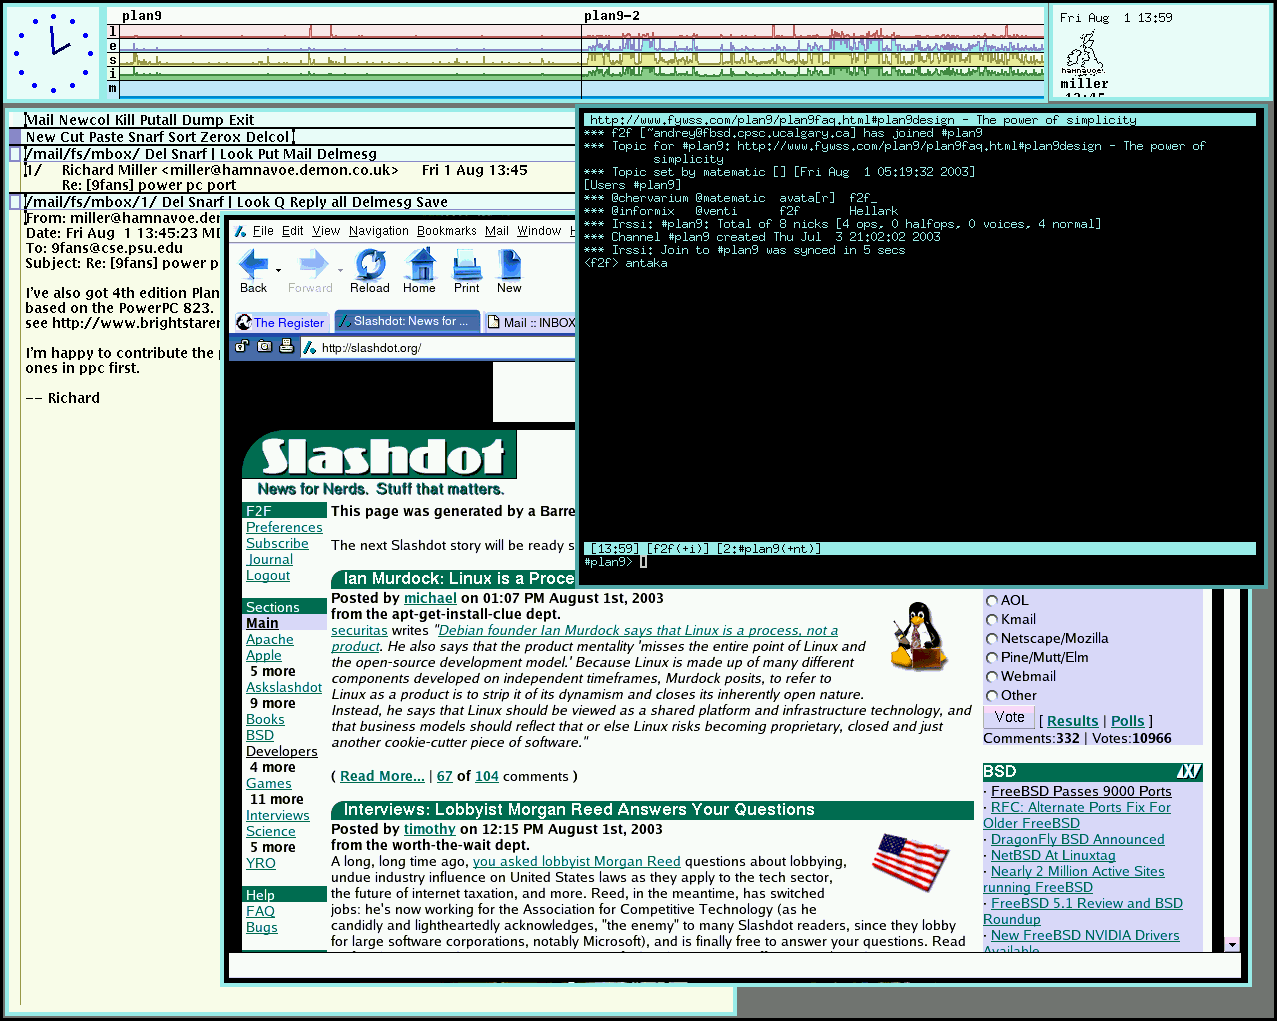
Task: Select the Other poll option
Action: 992,696
